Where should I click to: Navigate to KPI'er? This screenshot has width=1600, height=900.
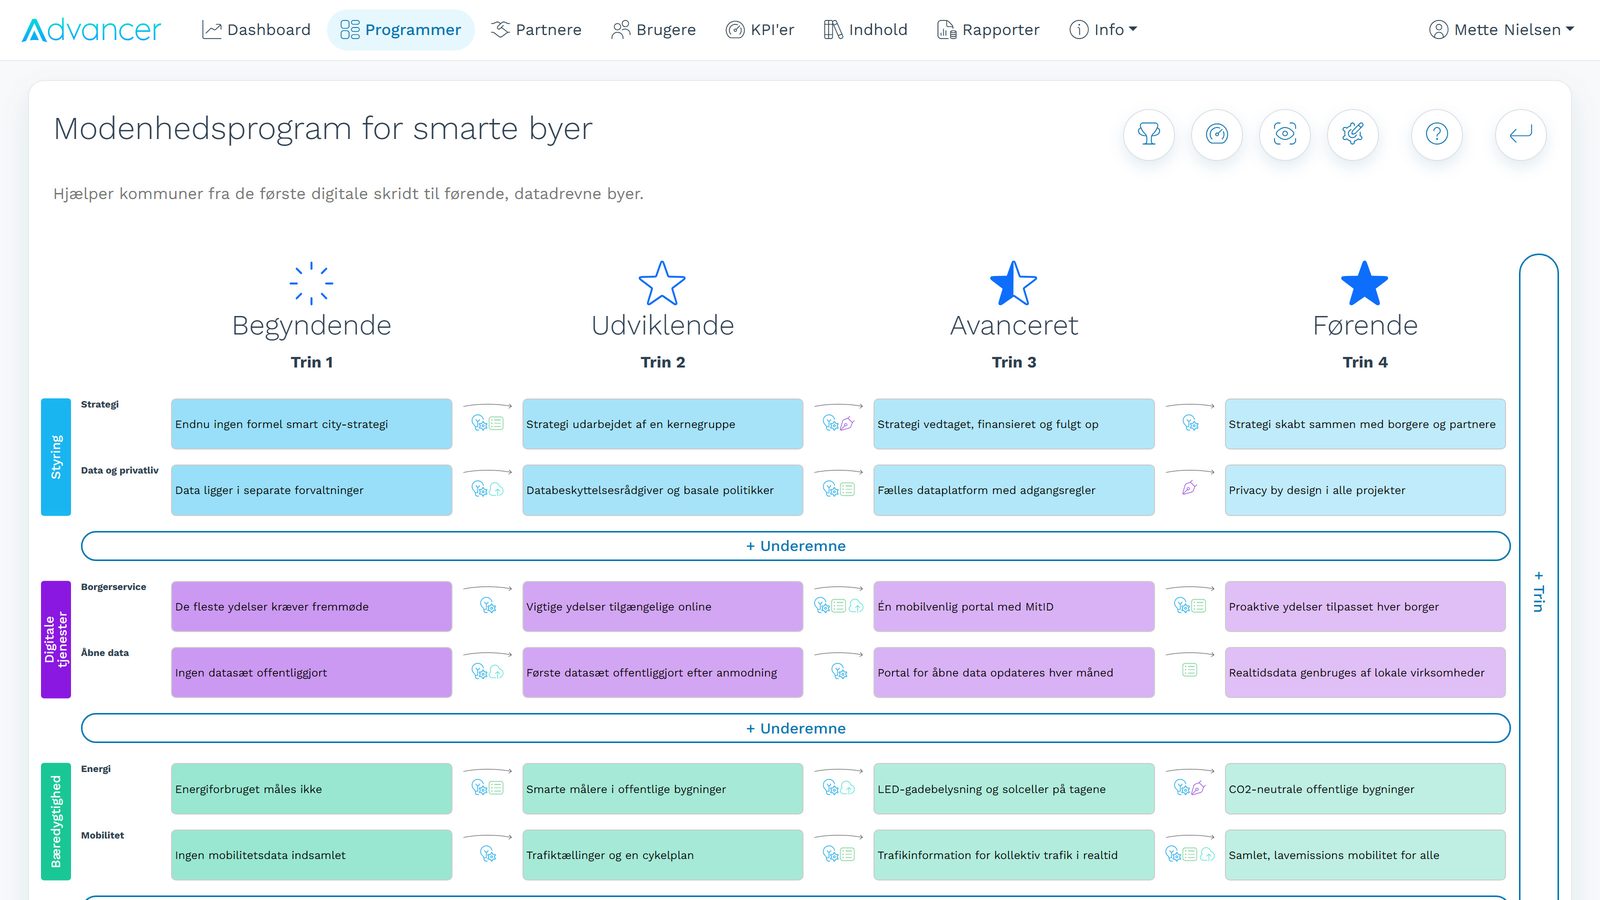click(x=760, y=30)
